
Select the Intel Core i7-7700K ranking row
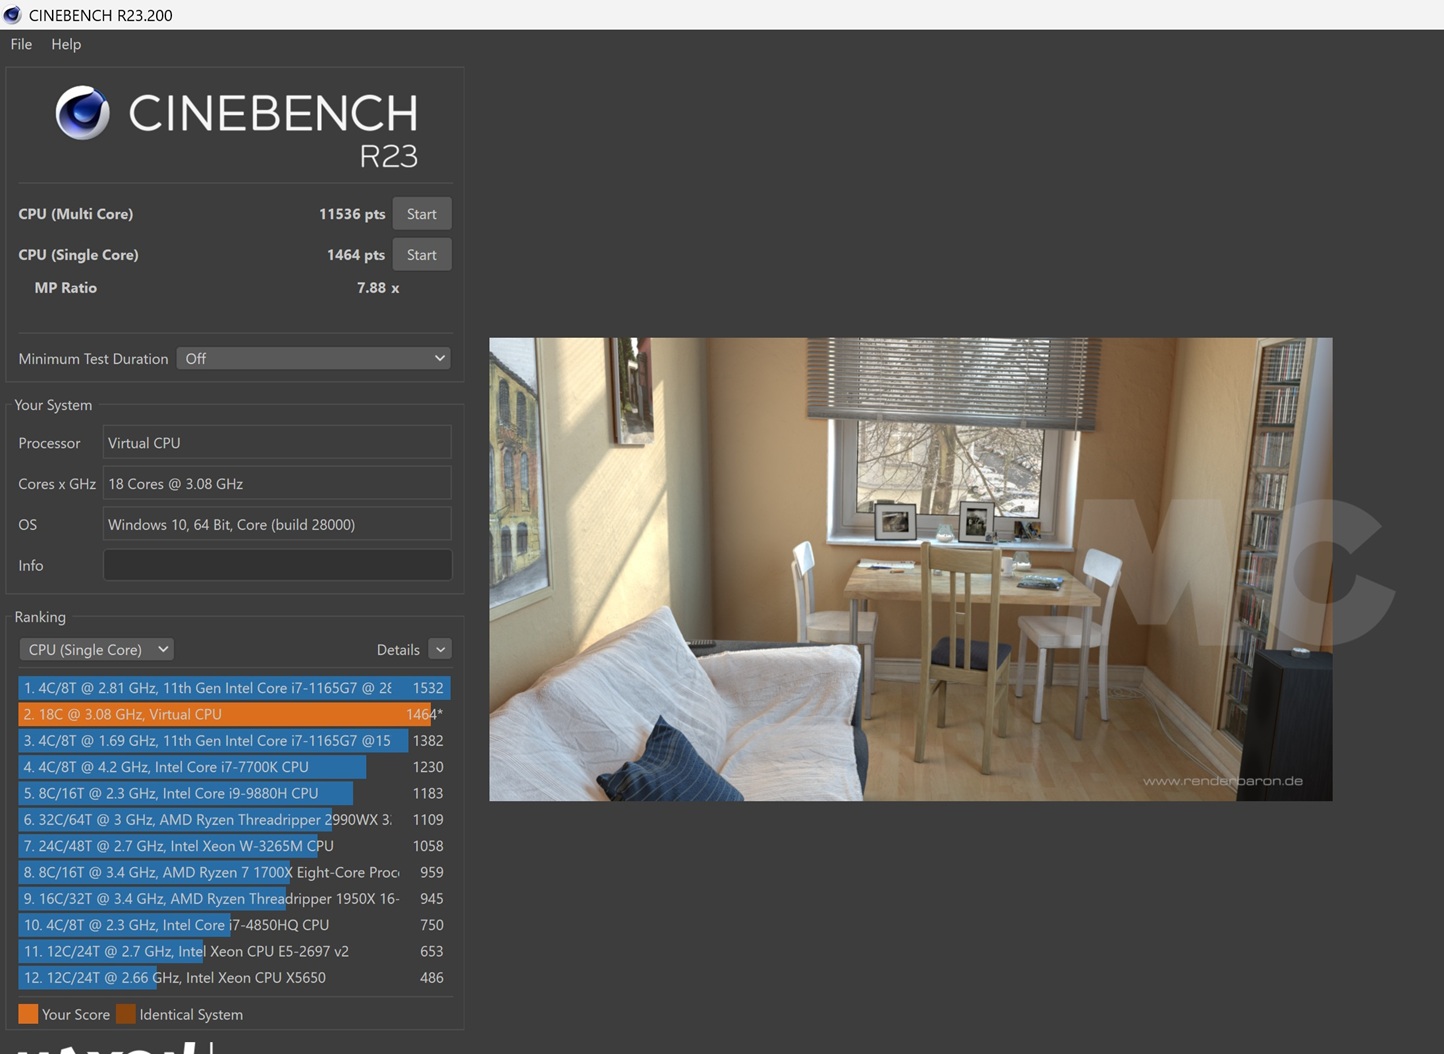pyautogui.click(x=234, y=767)
